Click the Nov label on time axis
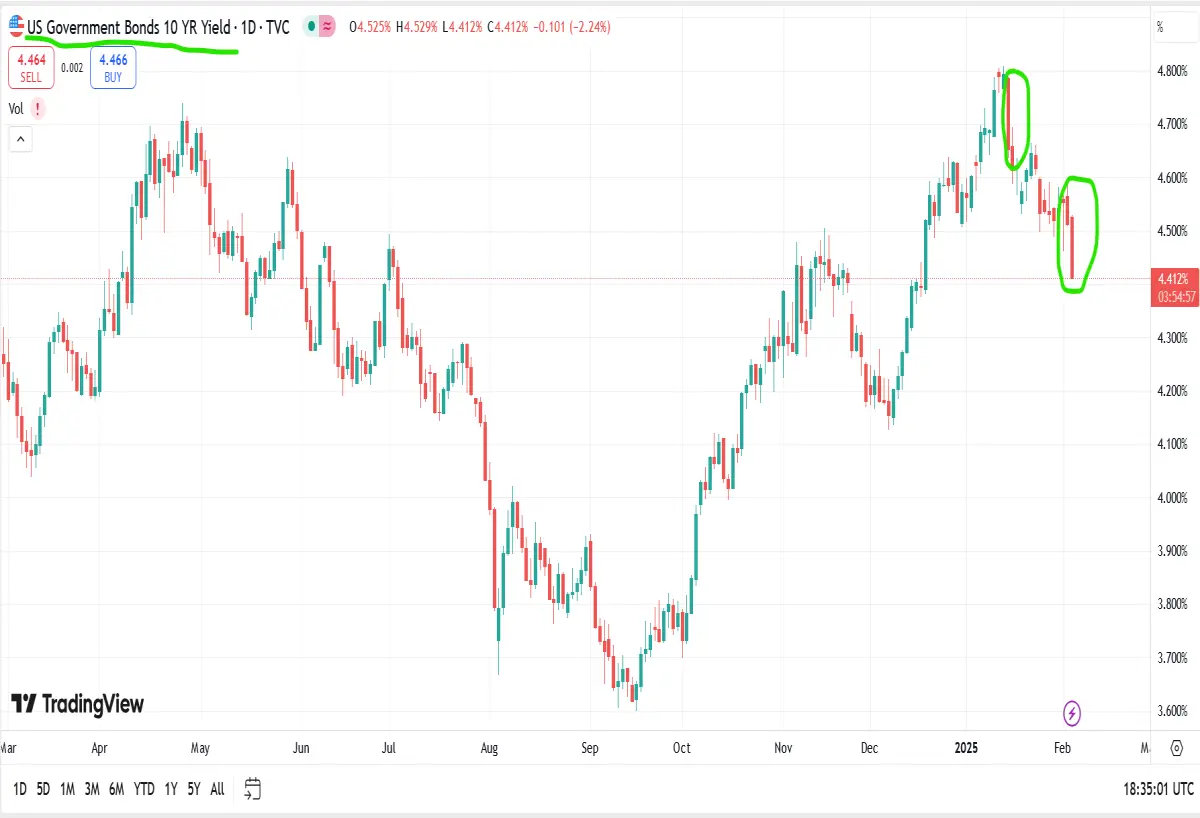 coord(784,748)
